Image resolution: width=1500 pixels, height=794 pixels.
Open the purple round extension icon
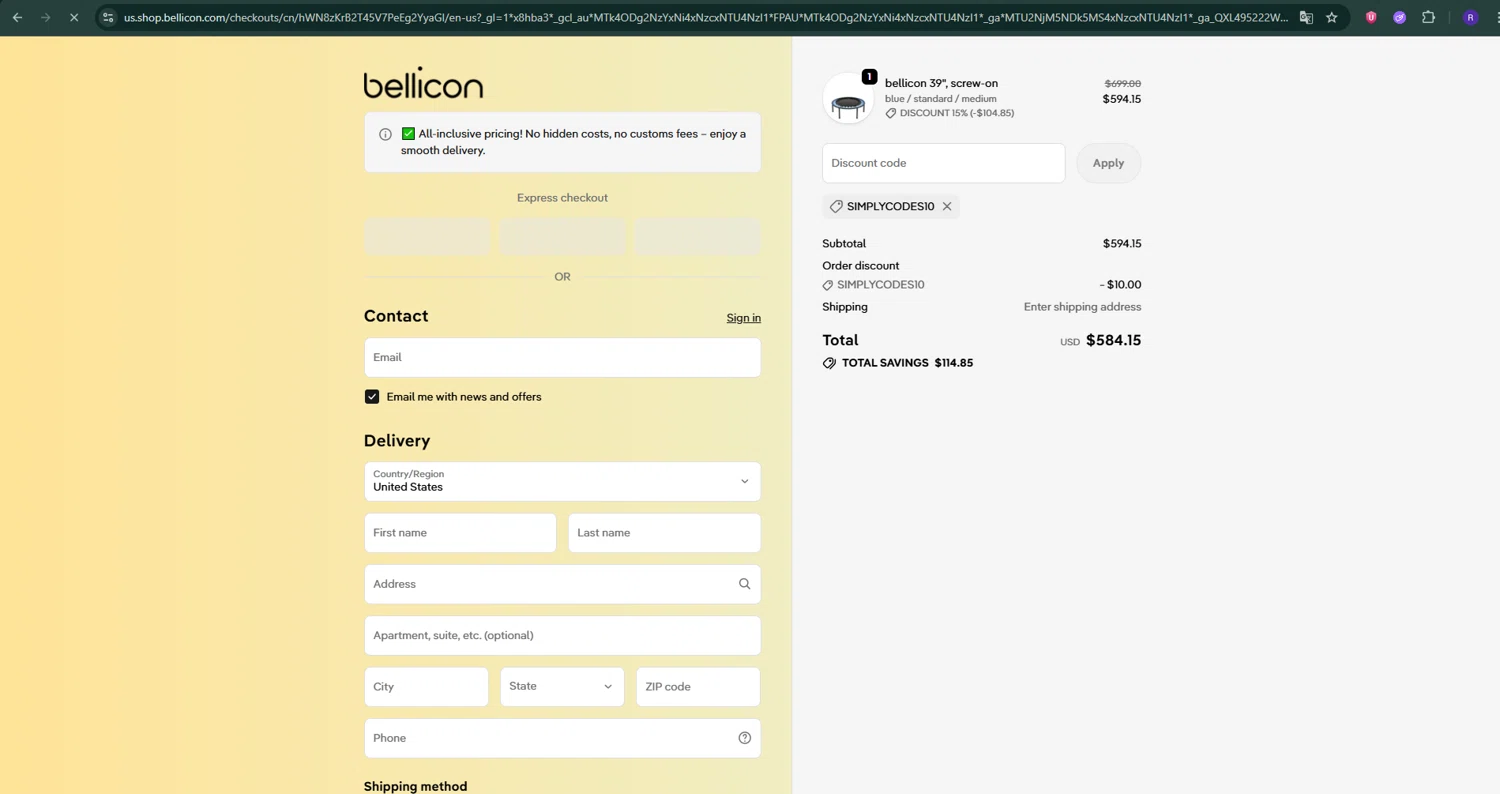1400,17
